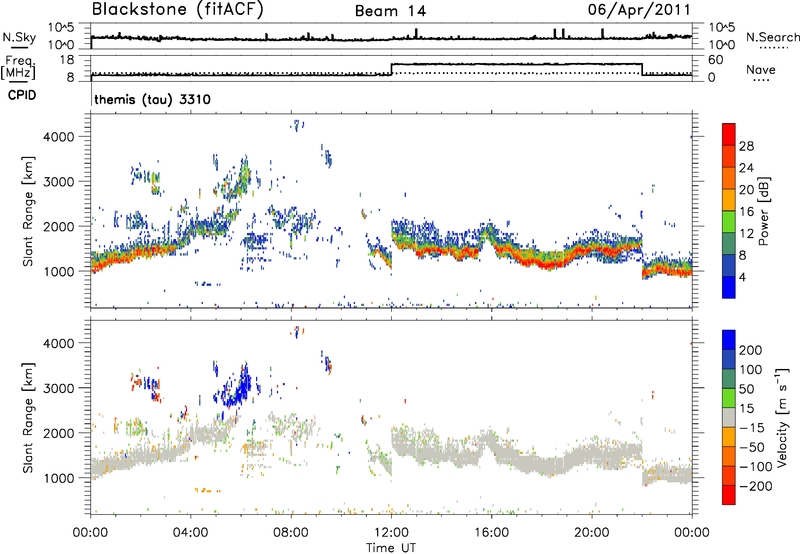800x554 pixels.
Task: Click the "-50" label on Velocity colorbar
Action: click(x=753, y=447)
